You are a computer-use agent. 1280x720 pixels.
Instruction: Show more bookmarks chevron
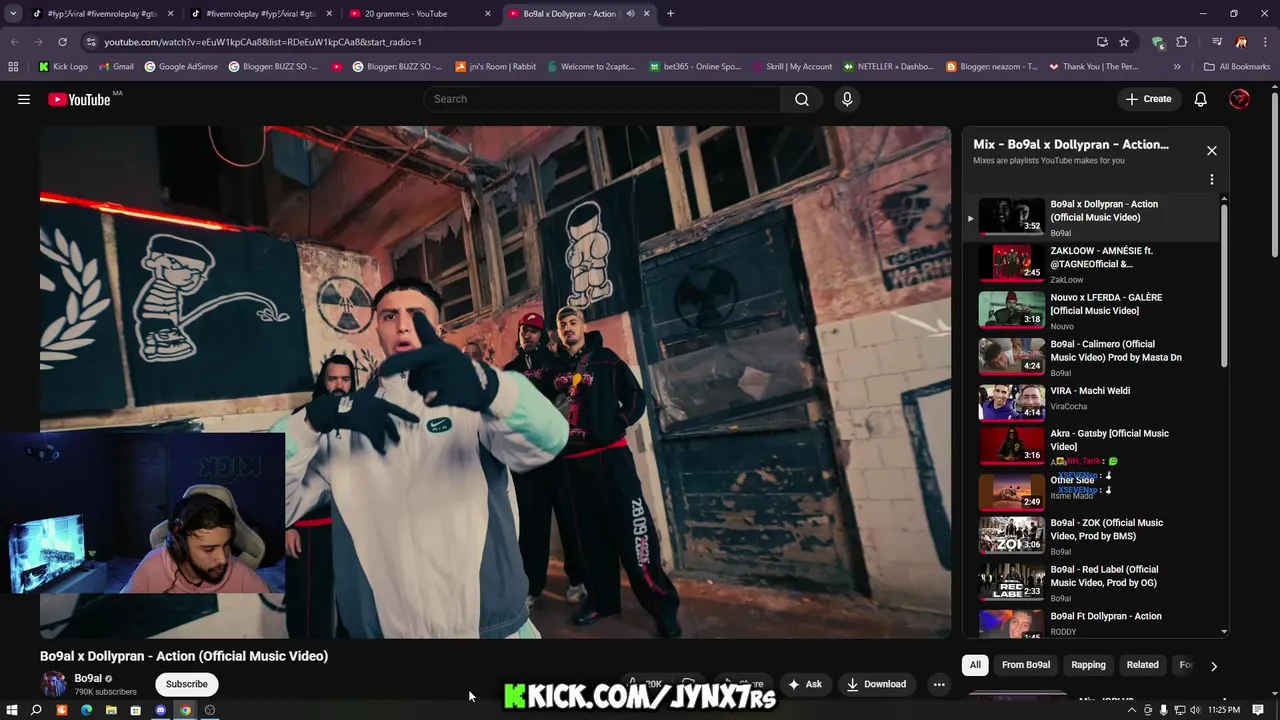(1177, 67)
